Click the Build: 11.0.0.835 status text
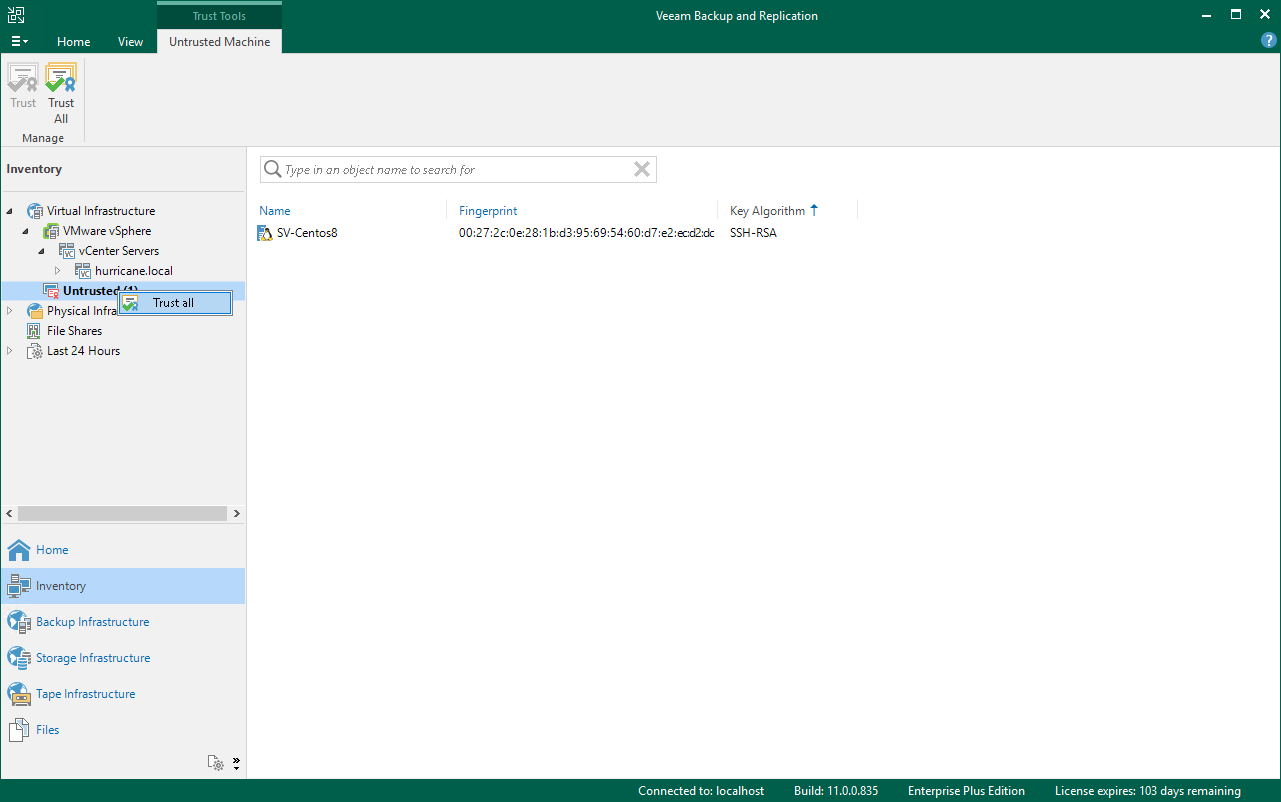This screenshot has height=802, width=1281. (836, 791)
